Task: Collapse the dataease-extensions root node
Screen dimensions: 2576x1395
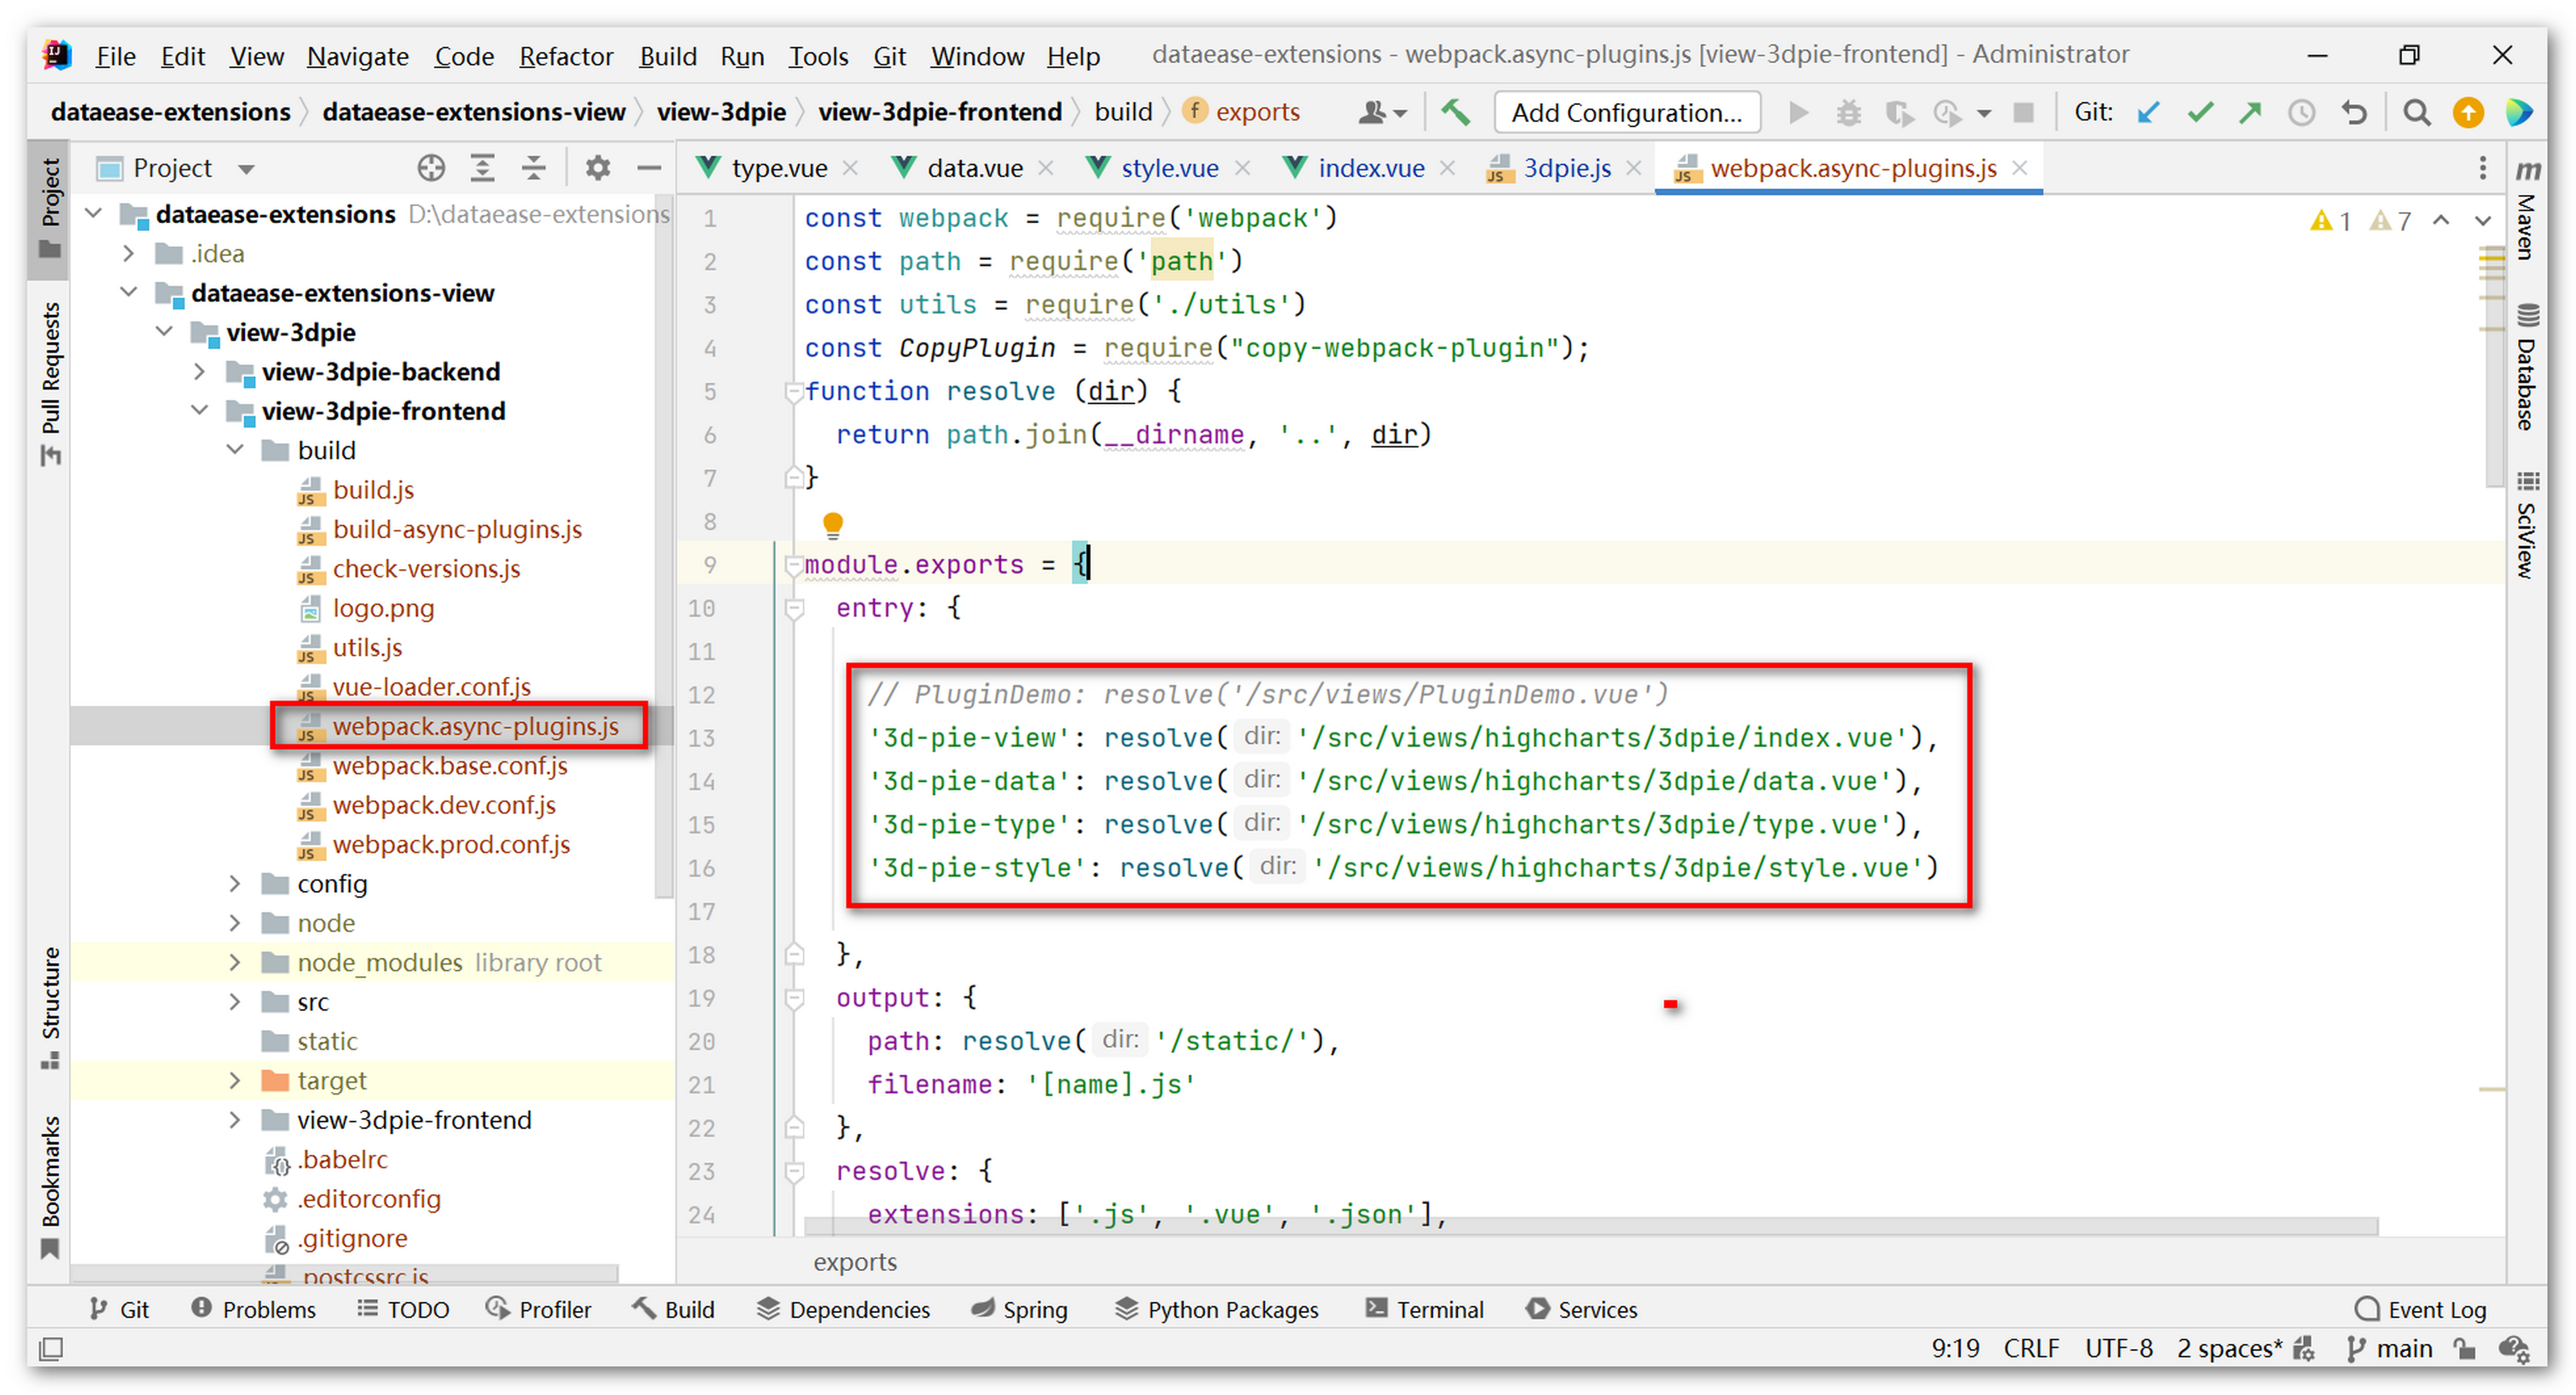Action: (94, 213)
